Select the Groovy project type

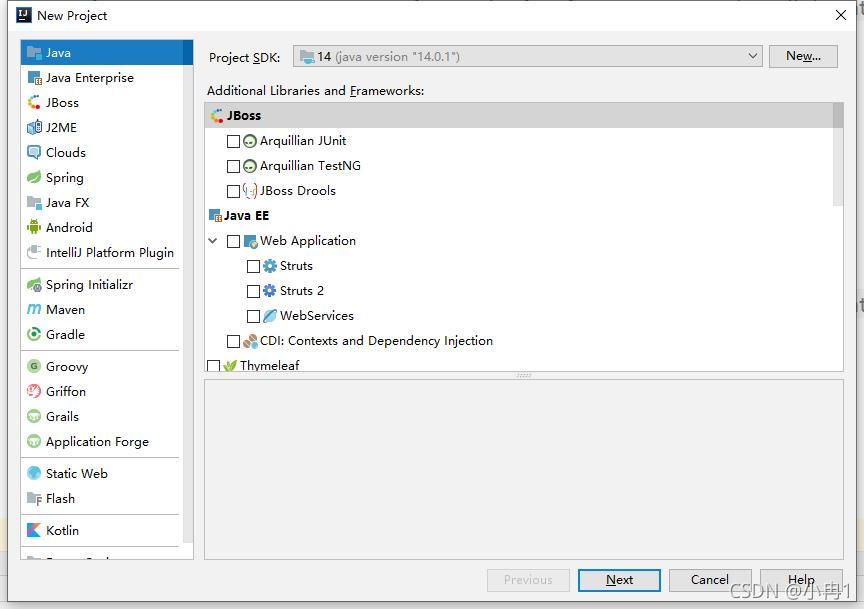click(66, 366)
